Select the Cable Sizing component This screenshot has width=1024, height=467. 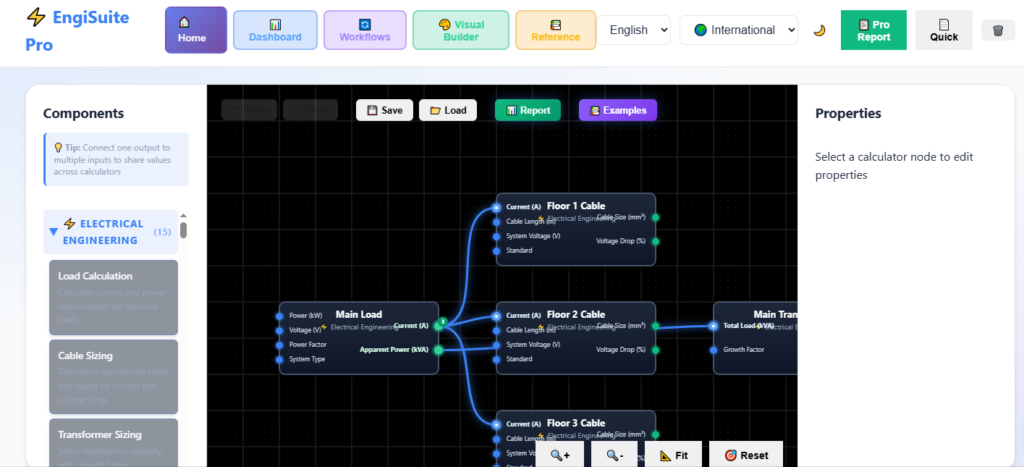[113, 376]
